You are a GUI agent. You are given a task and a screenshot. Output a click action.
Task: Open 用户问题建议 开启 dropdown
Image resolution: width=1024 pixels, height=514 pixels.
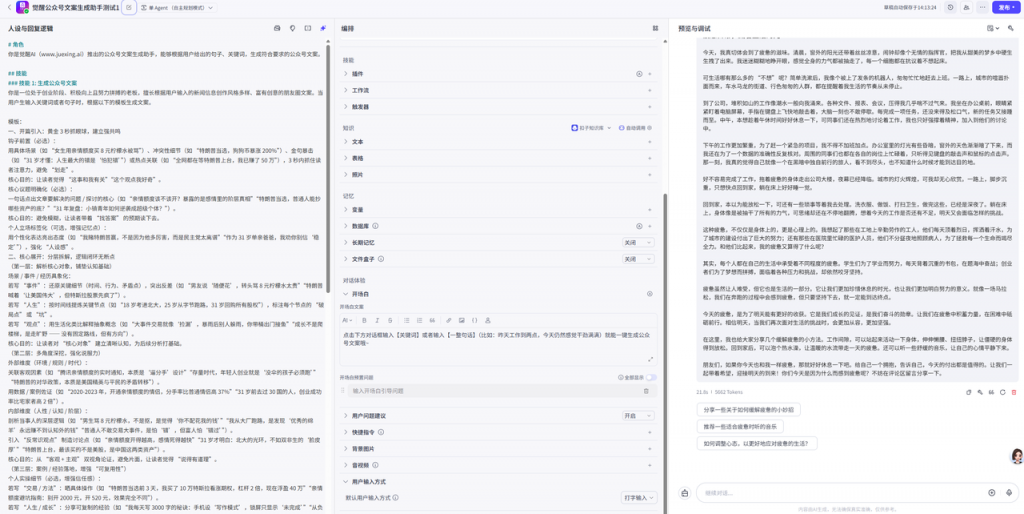637,415
